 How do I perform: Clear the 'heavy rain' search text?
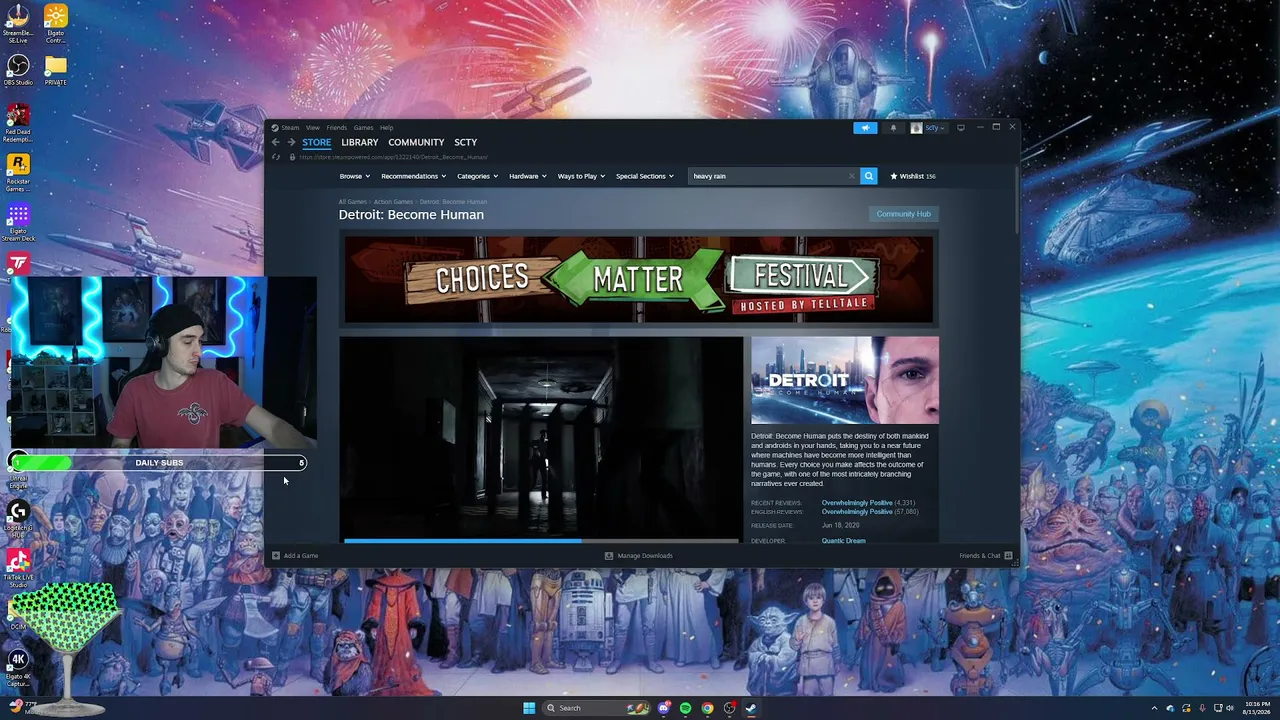pyautogui.click(x=852, y=176)
